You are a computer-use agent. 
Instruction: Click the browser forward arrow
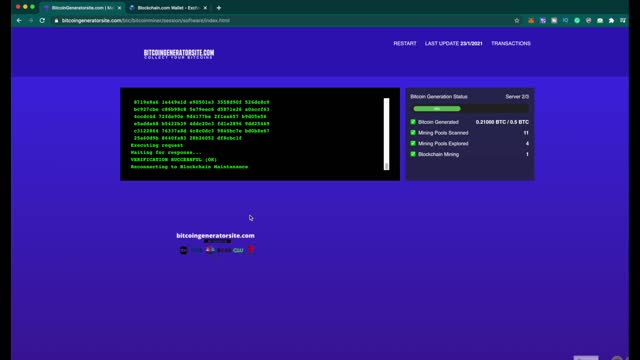coord(31,20)
